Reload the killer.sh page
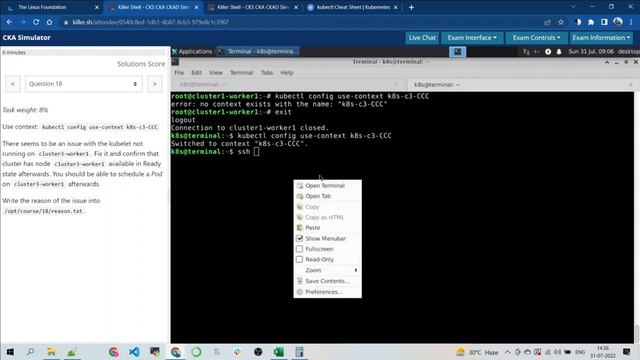The image size is (640, 360). point(36,22)
